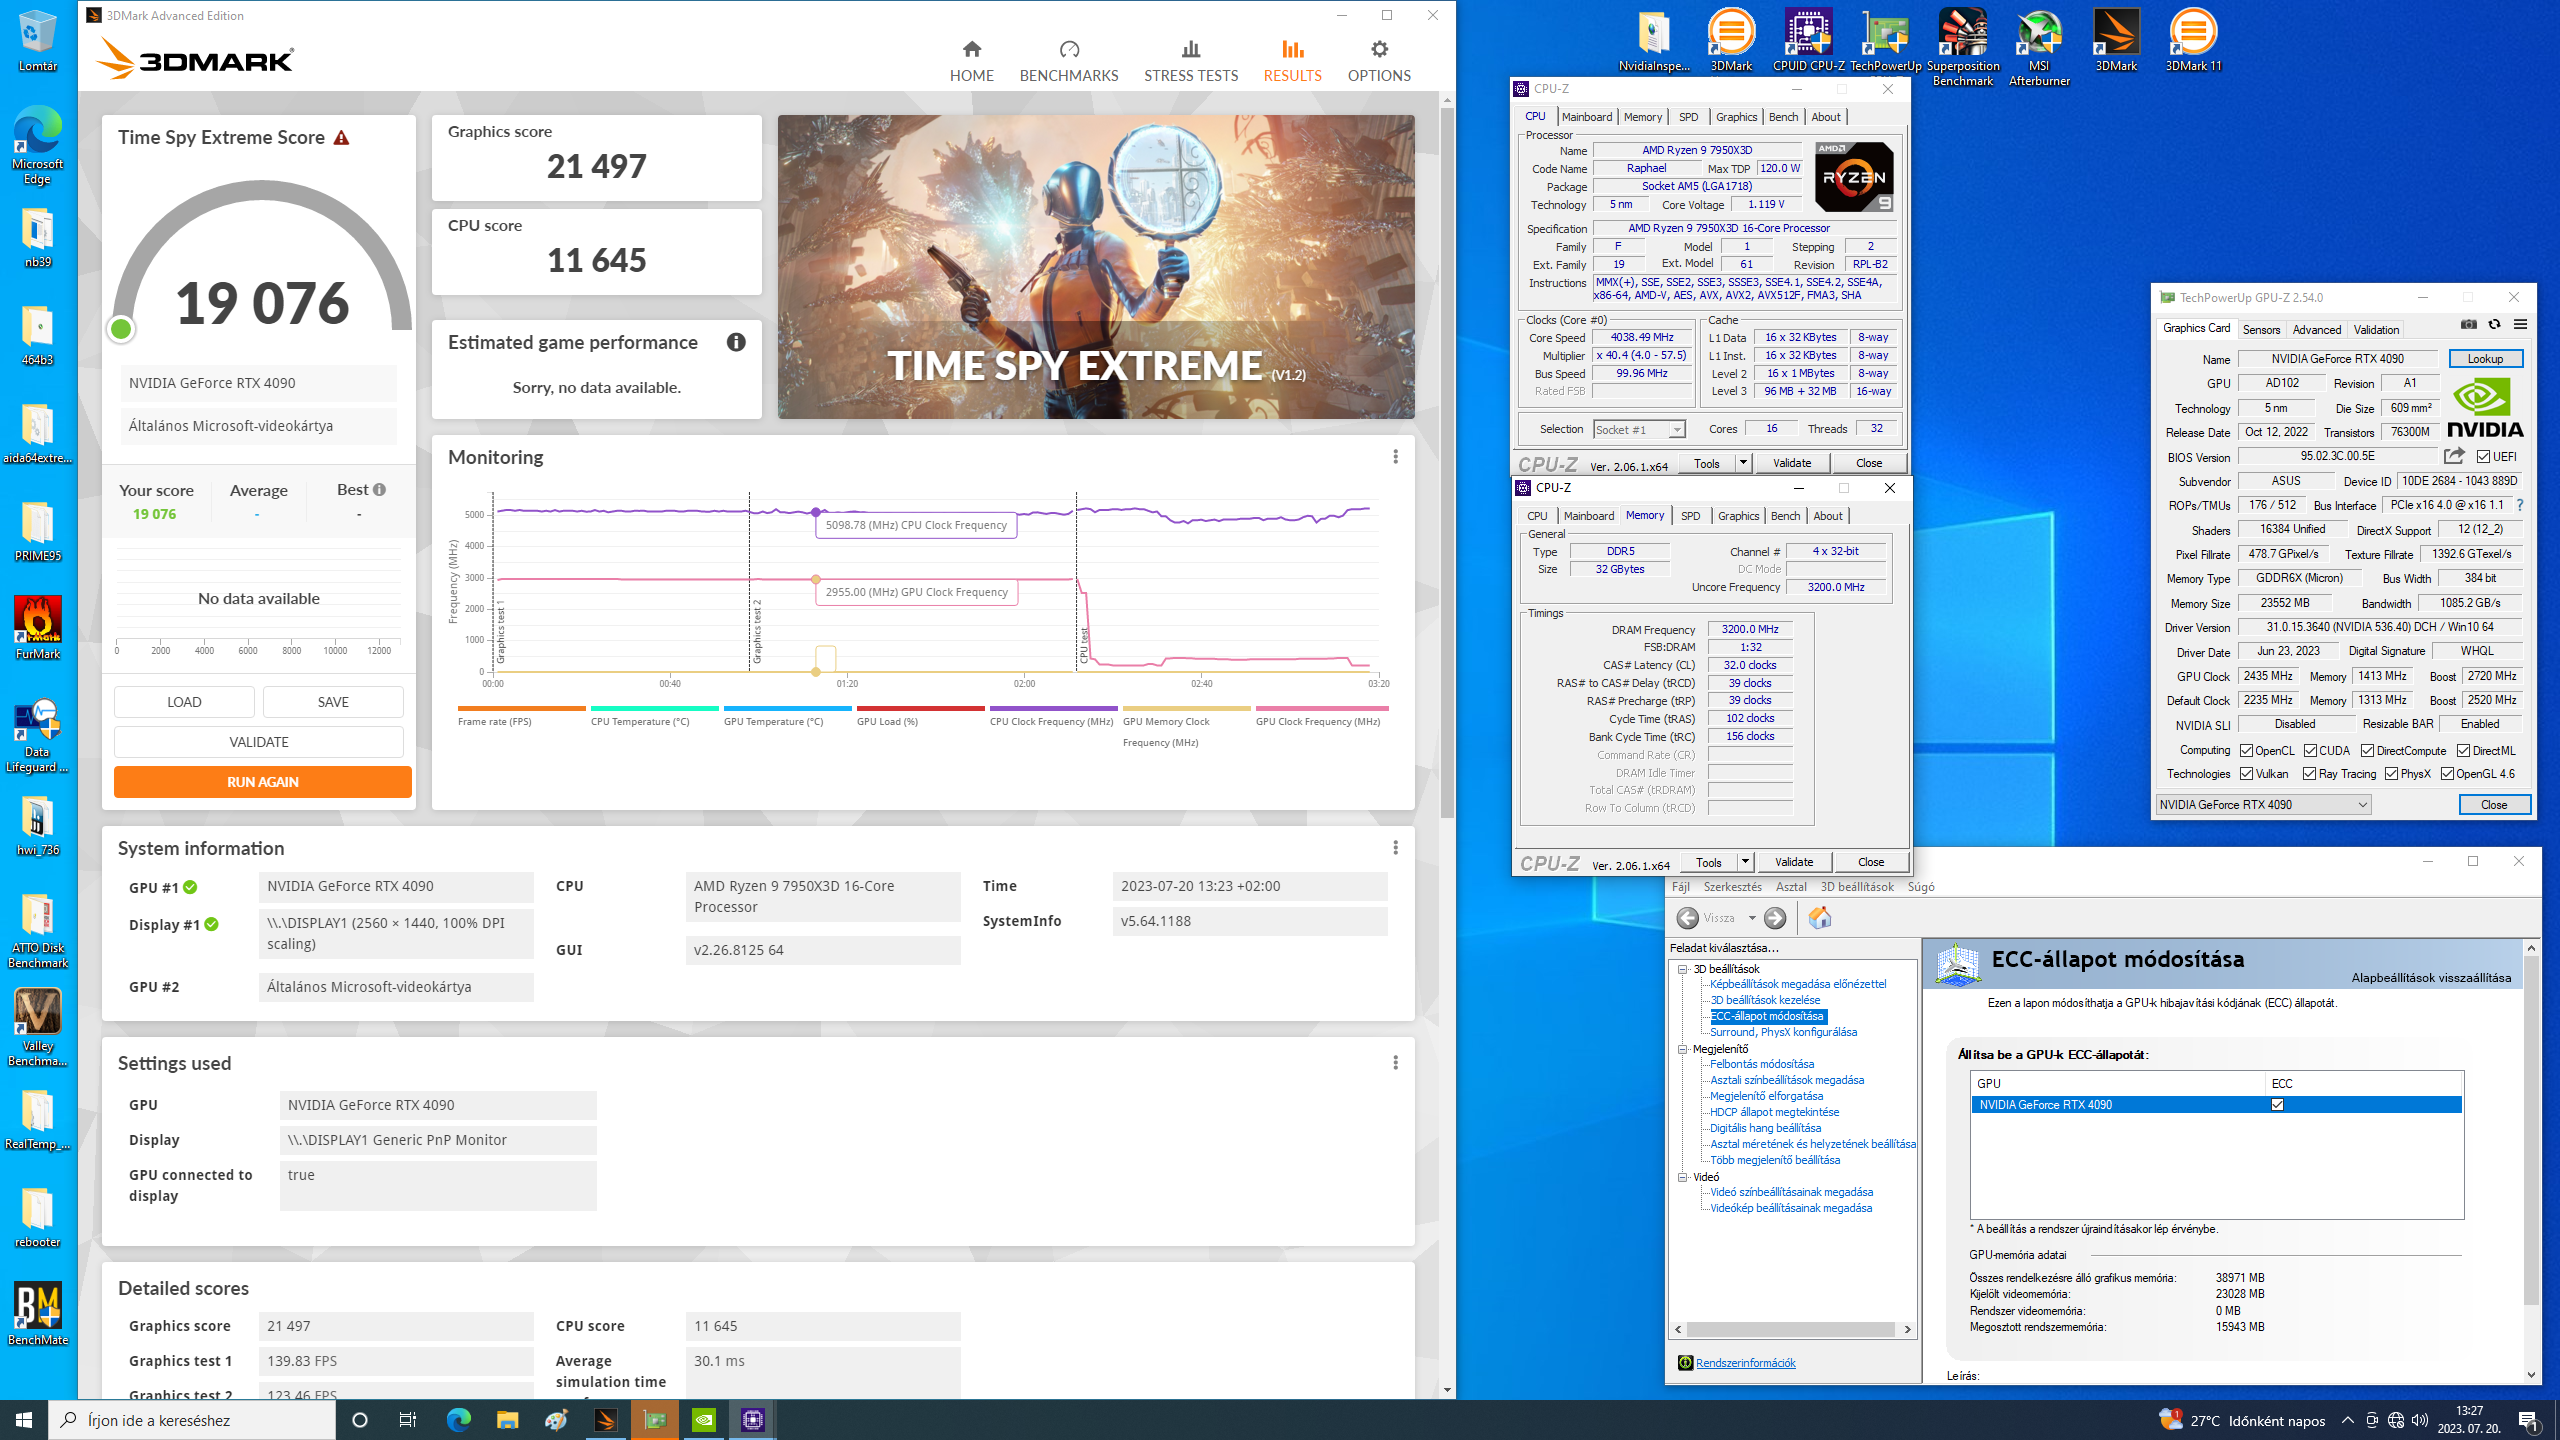Click the Windows Start button
Image resolution: width=2560 pixels, height=1440 pixels.
(x=24, y=1420)
